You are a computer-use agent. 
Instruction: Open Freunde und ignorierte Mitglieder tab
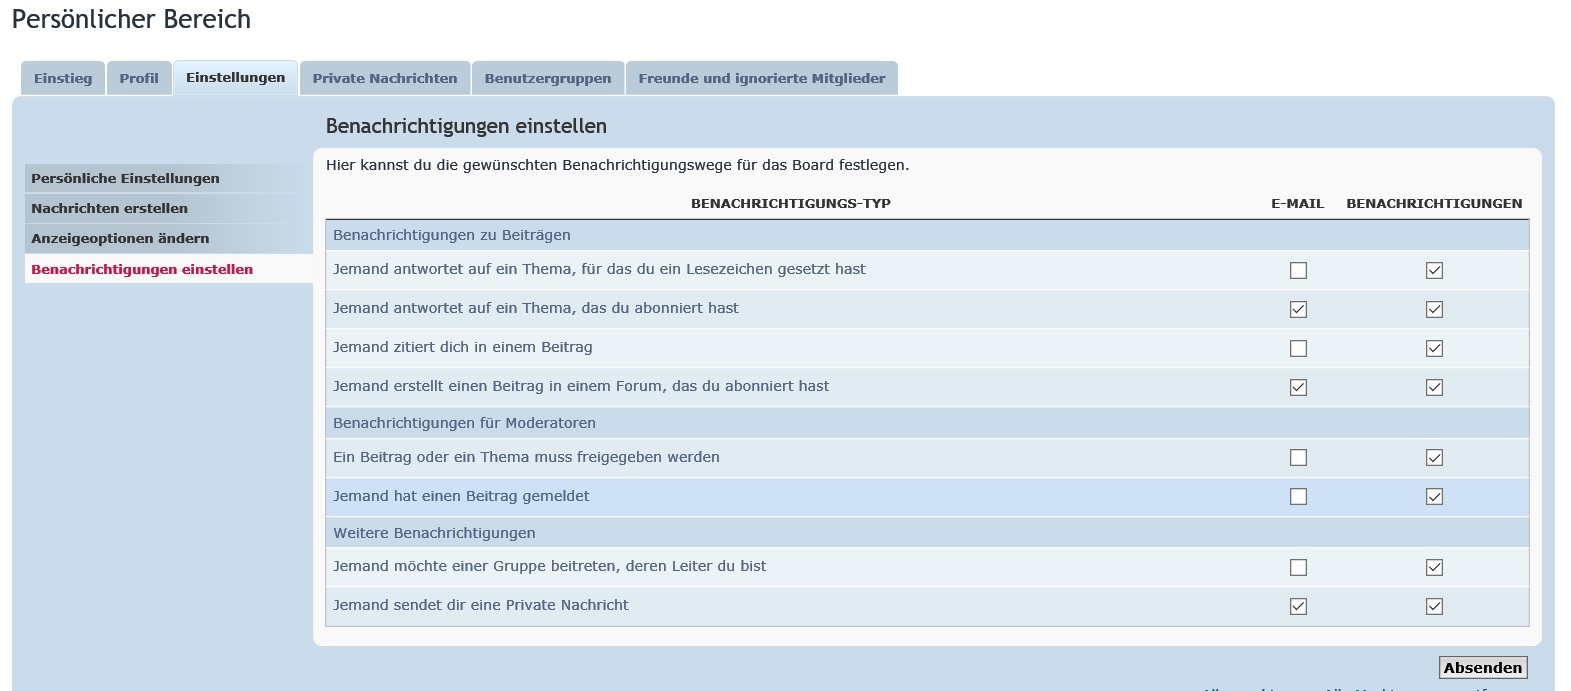click(762, 78)
